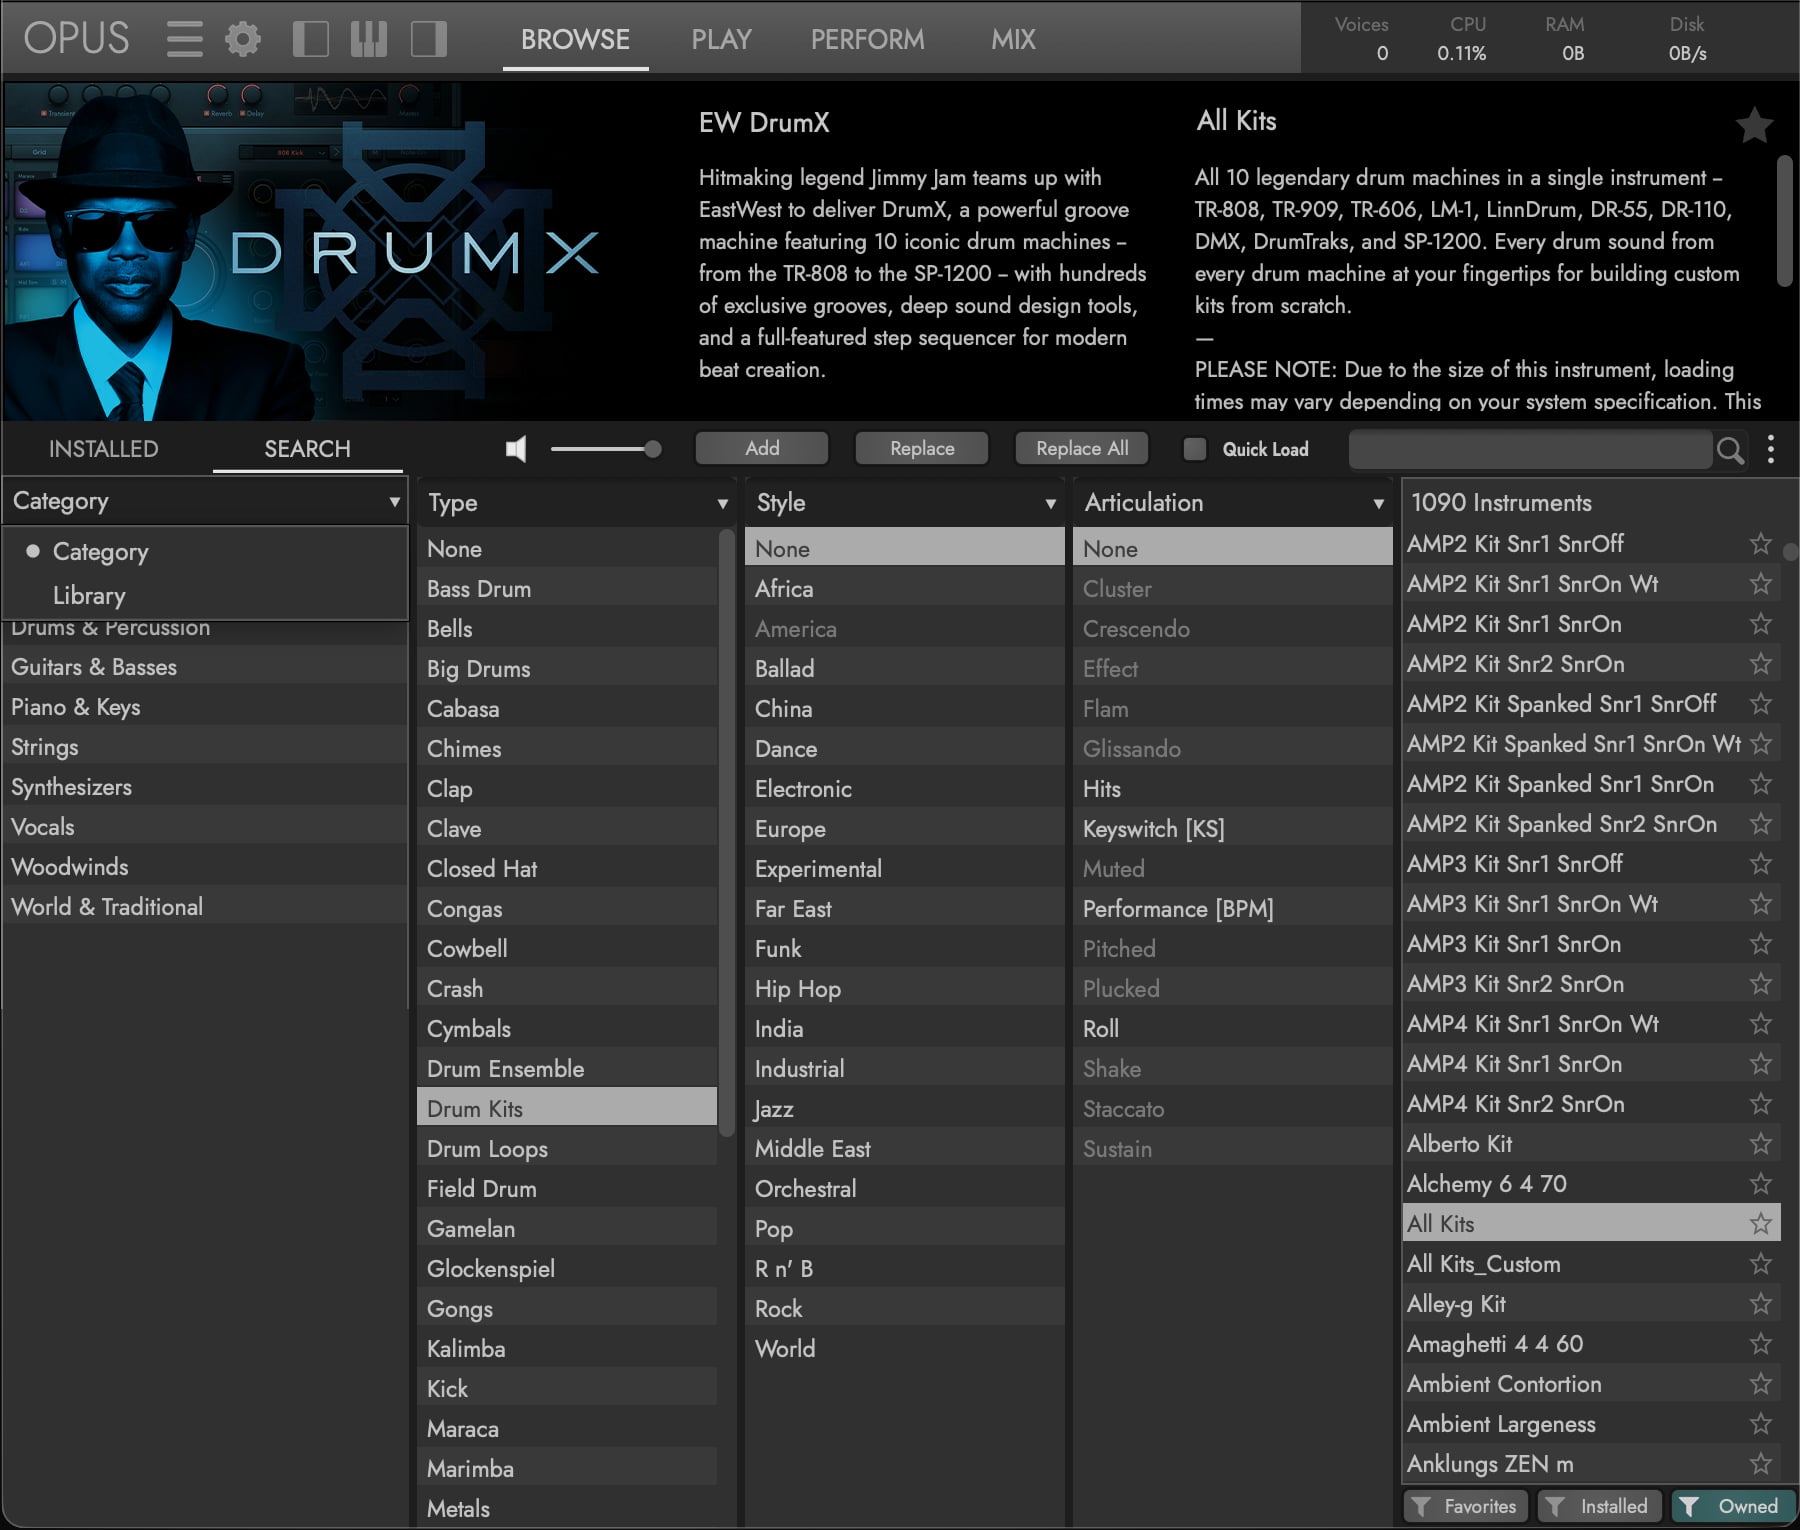The width and height of the screenshot is (1800, 1530).
Task: Click the search magnifier icon
Action: 1730,450
